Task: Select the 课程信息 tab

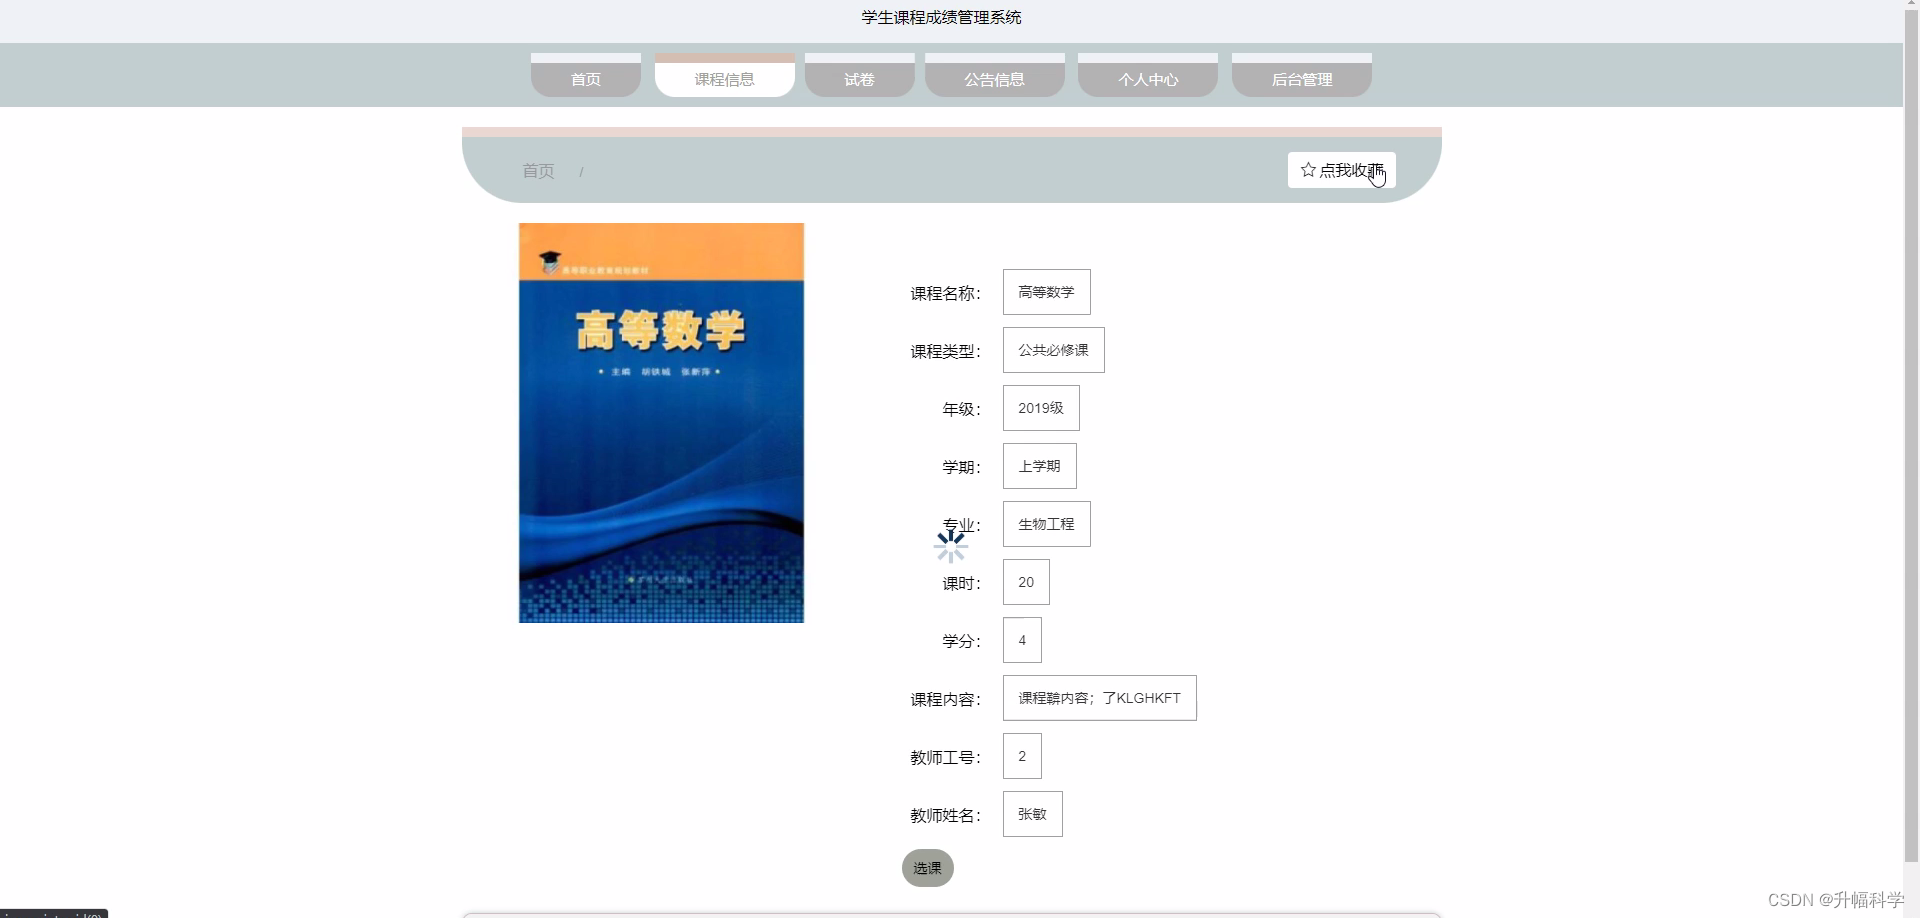Action: [724, 79]
